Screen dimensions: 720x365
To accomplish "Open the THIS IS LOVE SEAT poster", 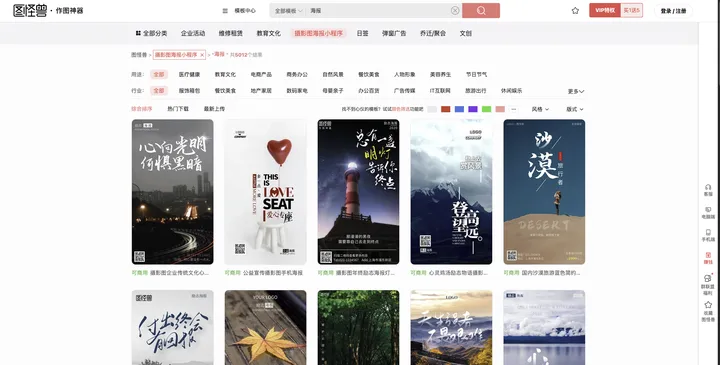I will click(x=265, y=191).
